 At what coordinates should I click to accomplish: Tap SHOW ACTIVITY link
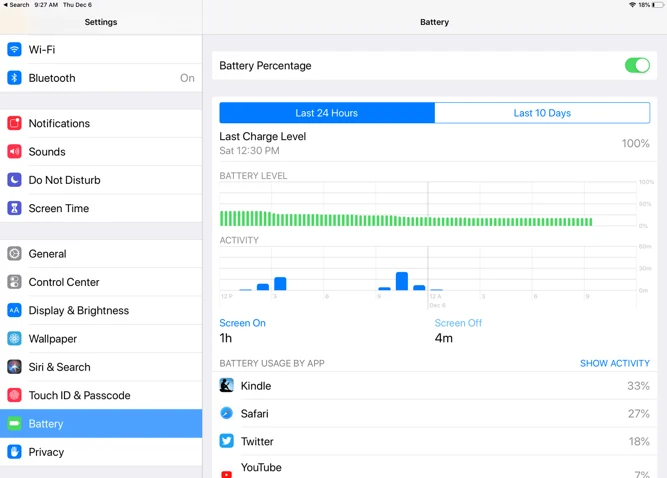(614, 364)
